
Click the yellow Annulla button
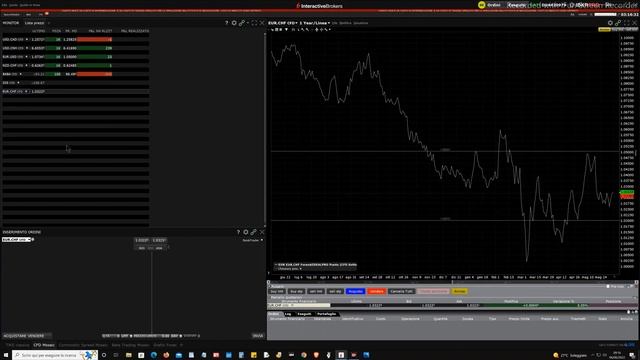pos(459,291)
